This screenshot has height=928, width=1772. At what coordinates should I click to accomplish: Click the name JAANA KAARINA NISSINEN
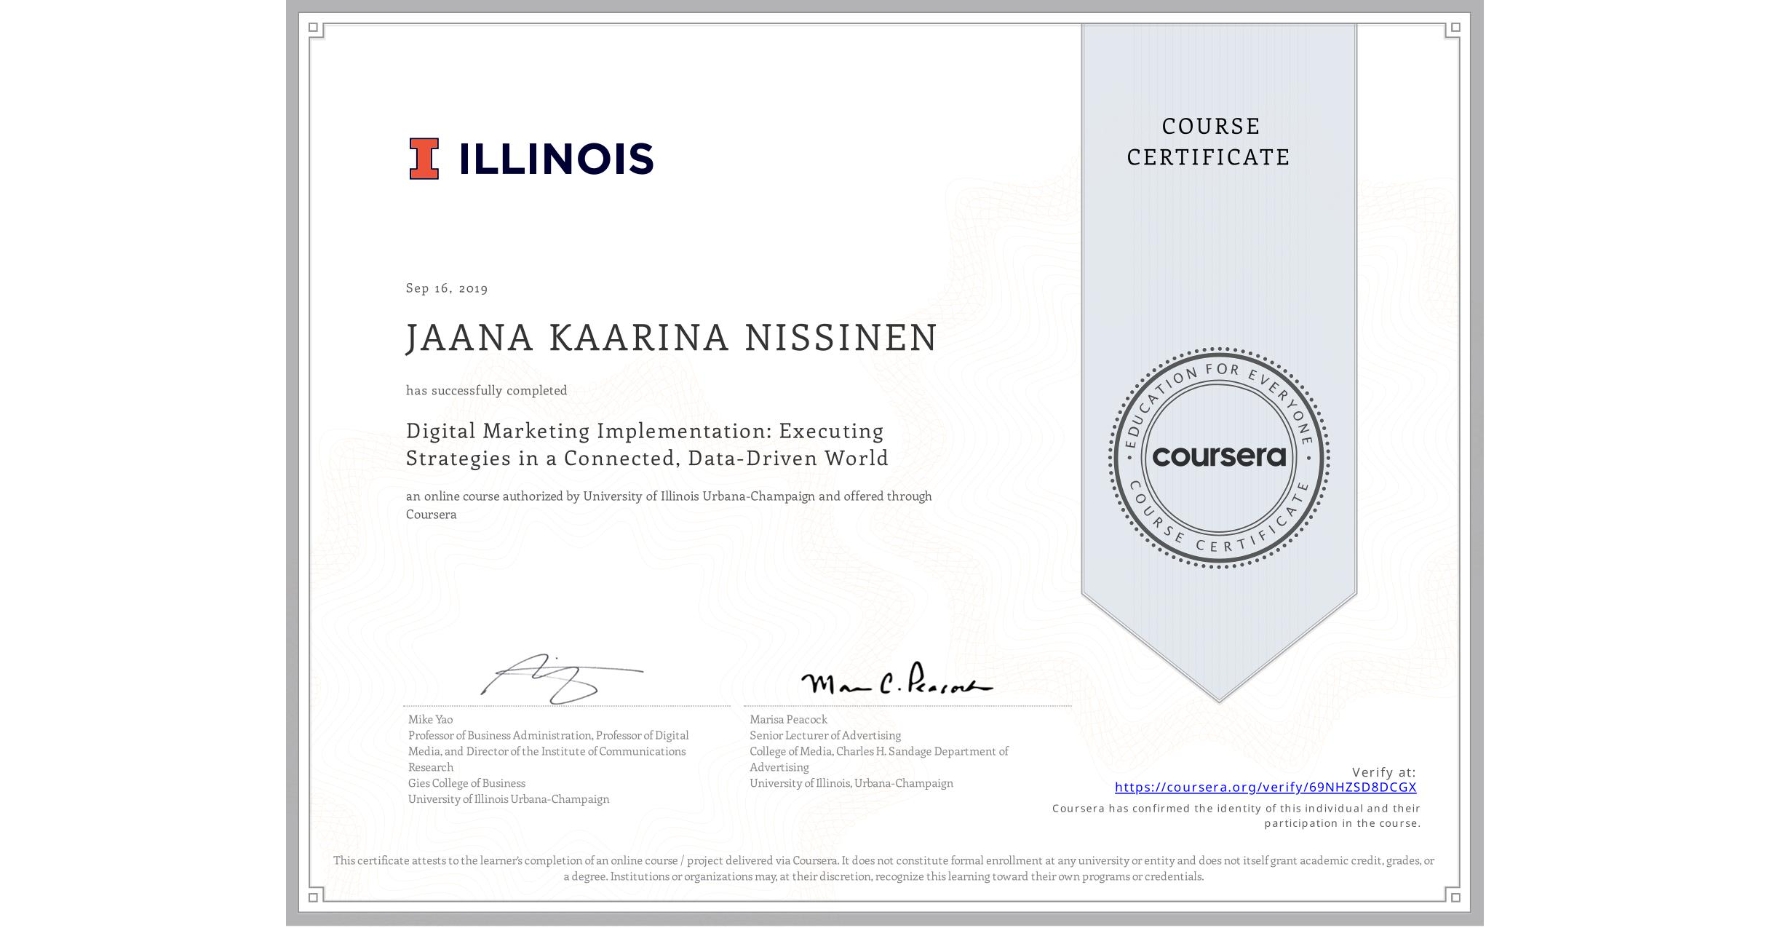672,338
